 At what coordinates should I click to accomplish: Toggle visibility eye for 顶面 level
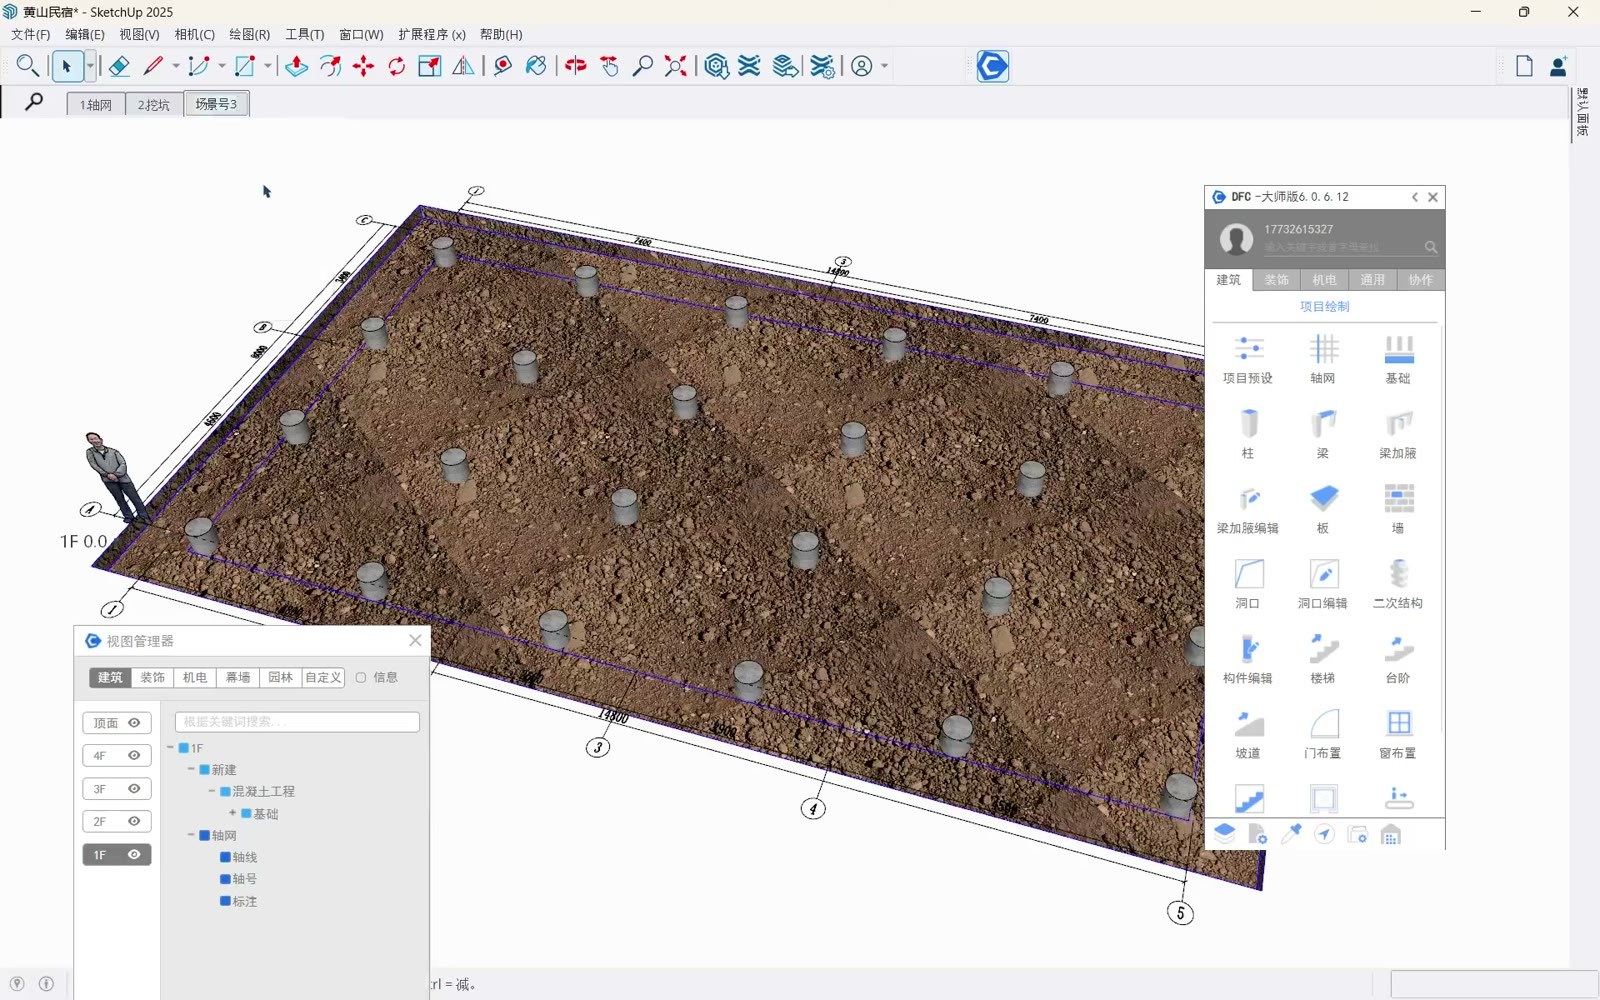pos(134,723)
